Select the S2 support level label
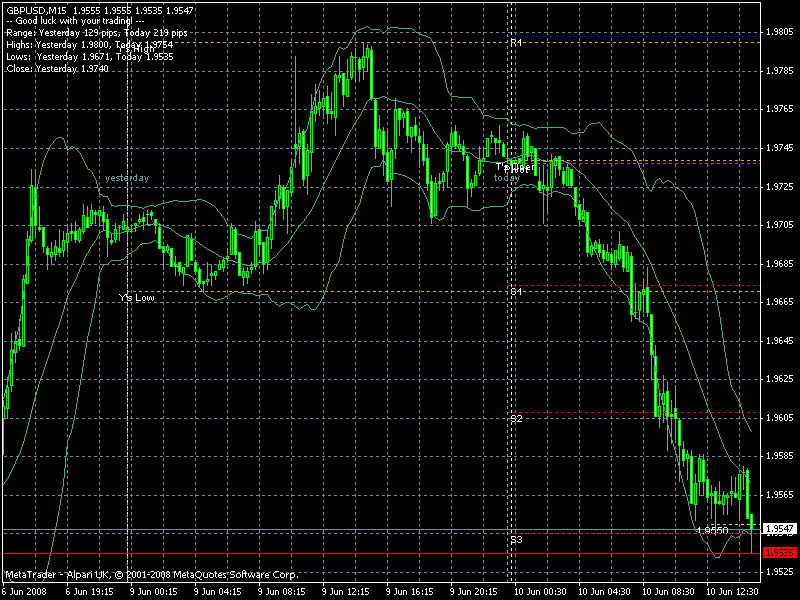 click(516, 419)
